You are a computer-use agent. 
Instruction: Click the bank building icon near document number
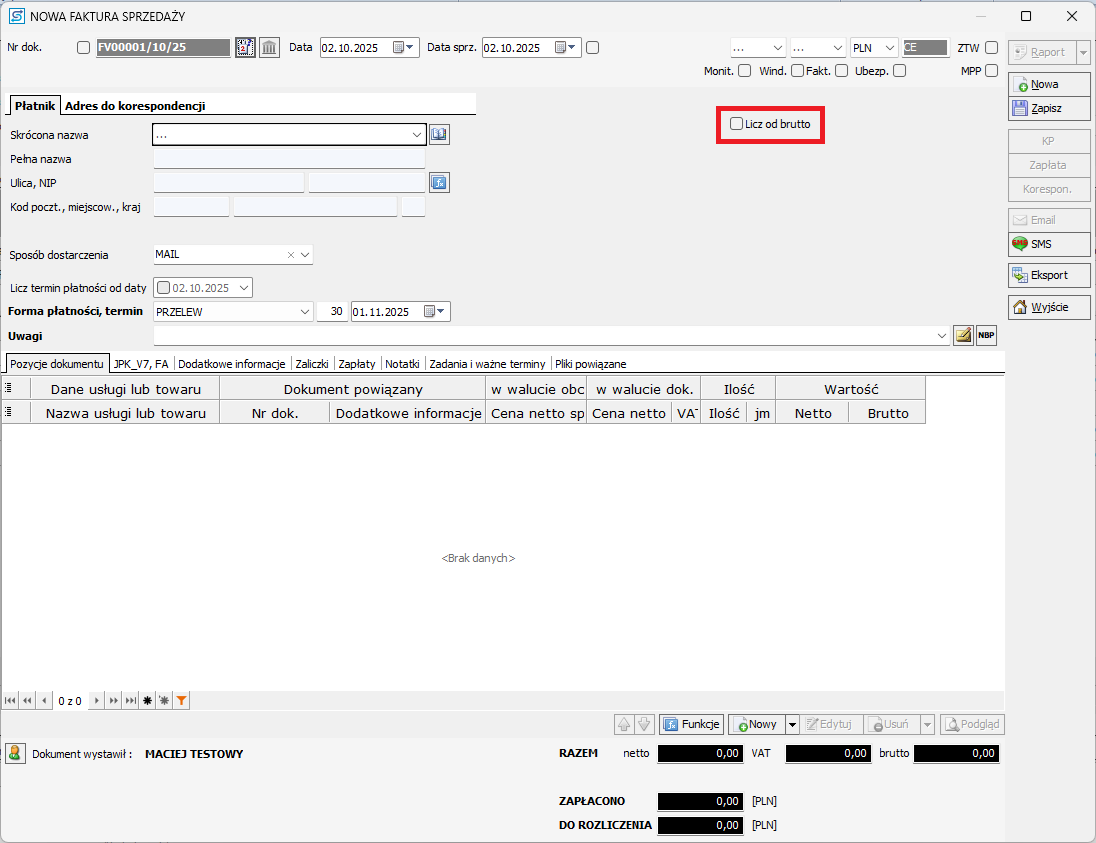click(269, 48)
